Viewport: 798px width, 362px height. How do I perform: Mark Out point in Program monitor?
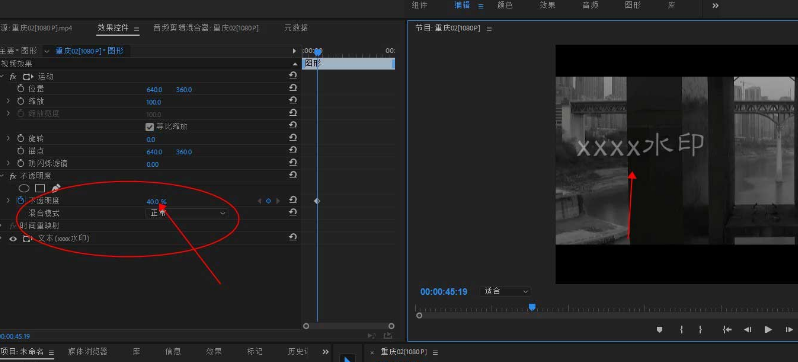coord(700,330)
